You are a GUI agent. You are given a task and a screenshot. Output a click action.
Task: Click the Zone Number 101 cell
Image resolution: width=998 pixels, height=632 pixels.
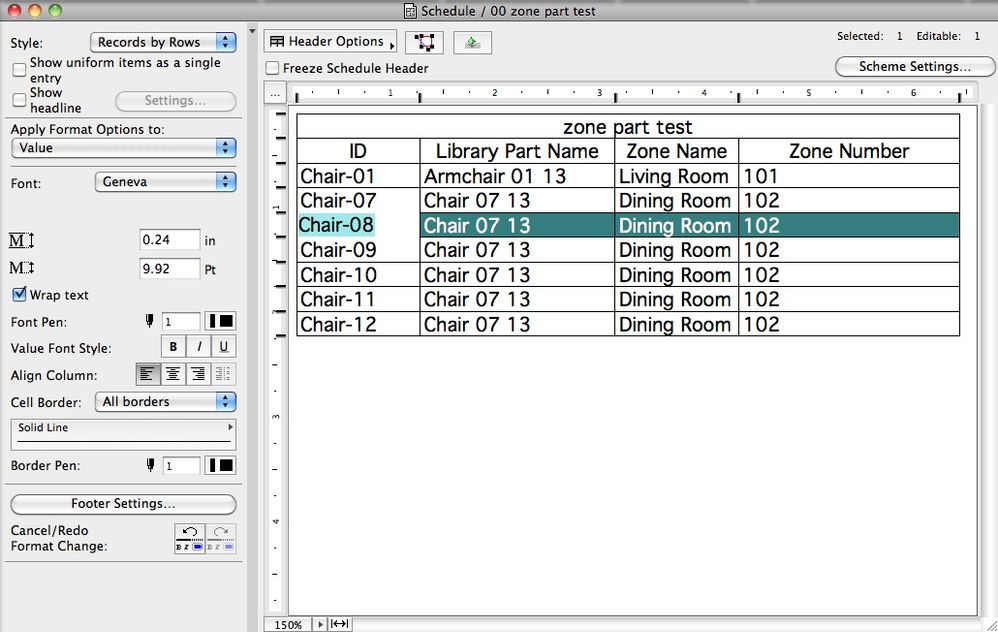(849, 176)
